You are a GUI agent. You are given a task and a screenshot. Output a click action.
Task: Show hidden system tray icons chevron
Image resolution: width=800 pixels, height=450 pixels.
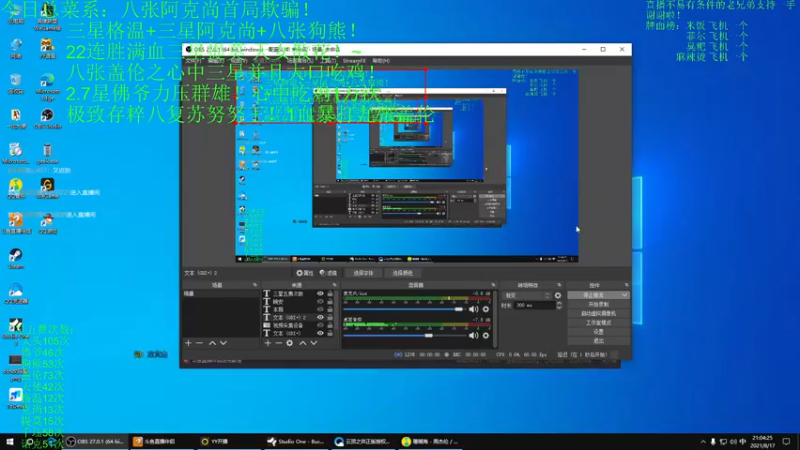[x=703, y=442]
